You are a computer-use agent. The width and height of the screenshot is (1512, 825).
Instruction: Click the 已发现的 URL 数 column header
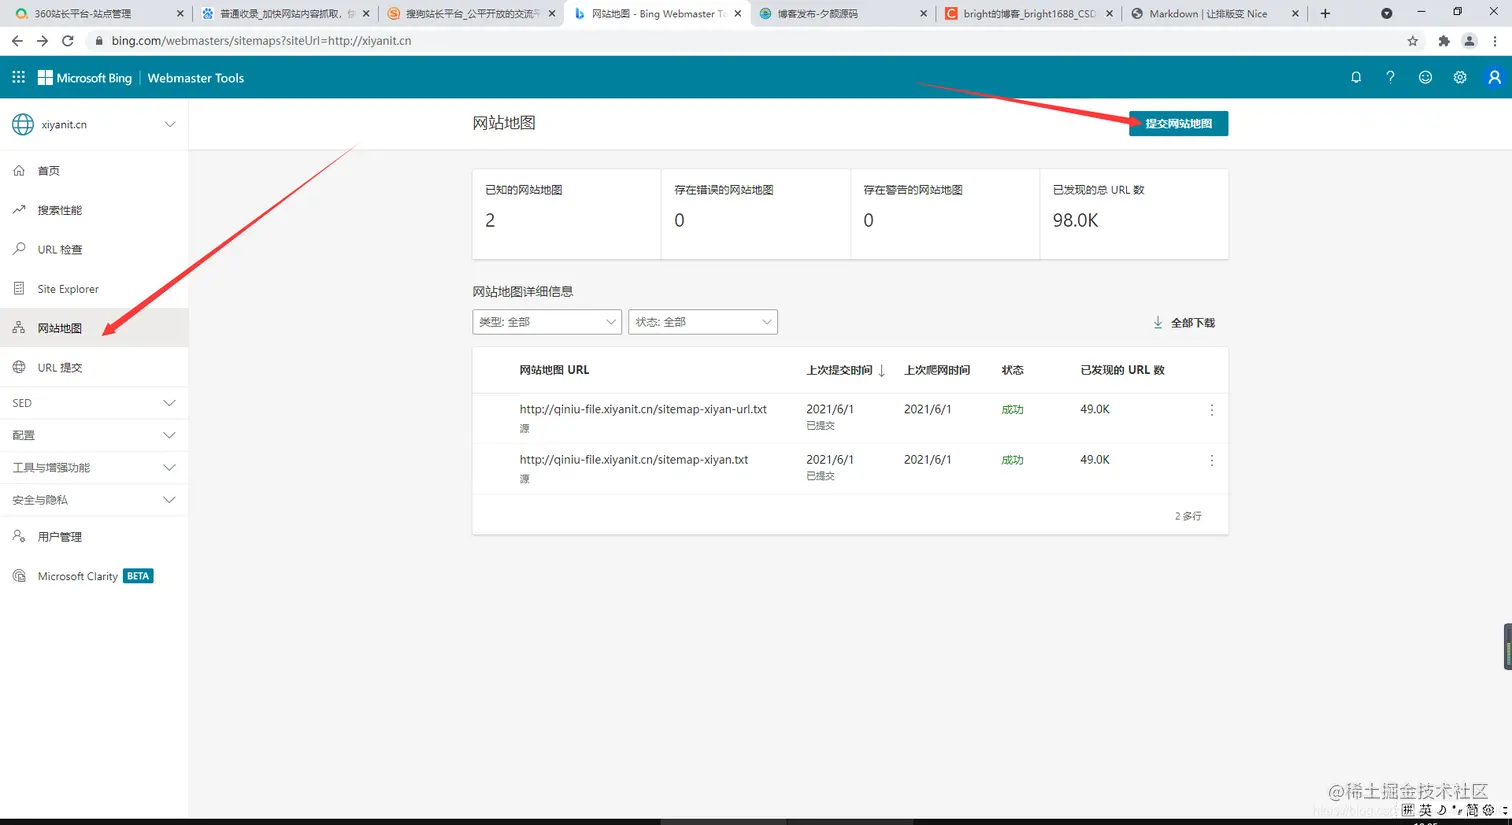[1122, 370]
